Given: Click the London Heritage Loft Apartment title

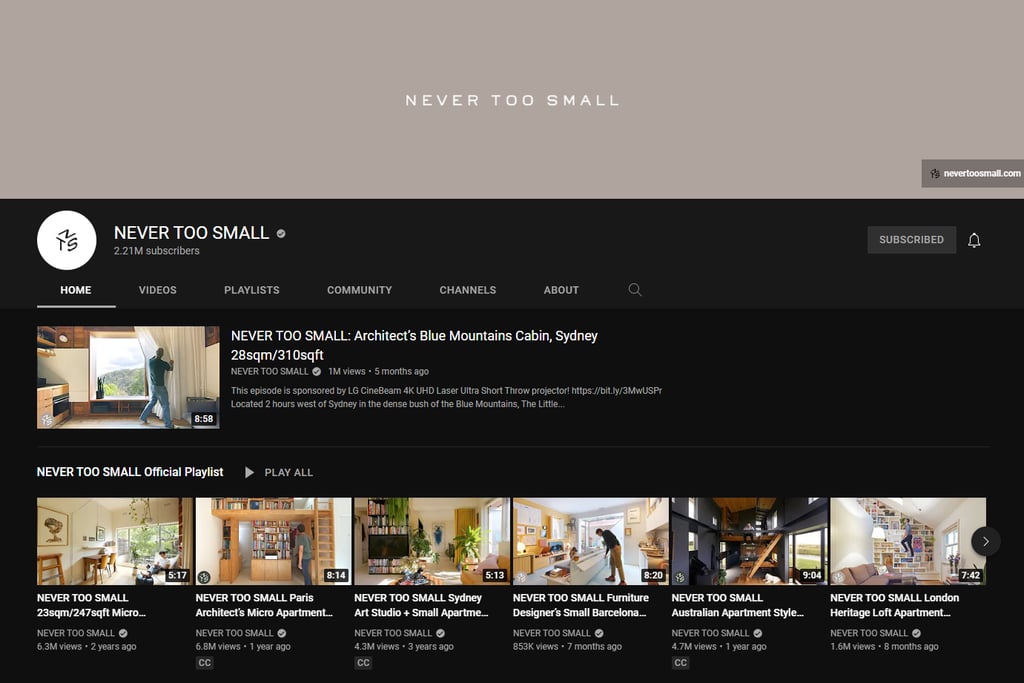Looking at the screenshot, I should click(x=895, y=605).
